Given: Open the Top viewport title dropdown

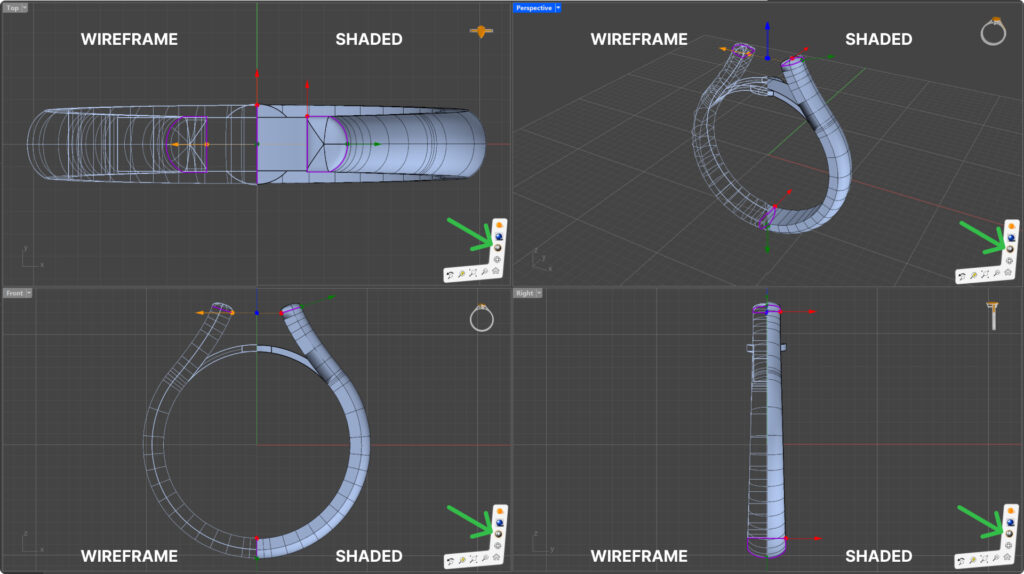Looking at the screenshot, I should point(24,8).
